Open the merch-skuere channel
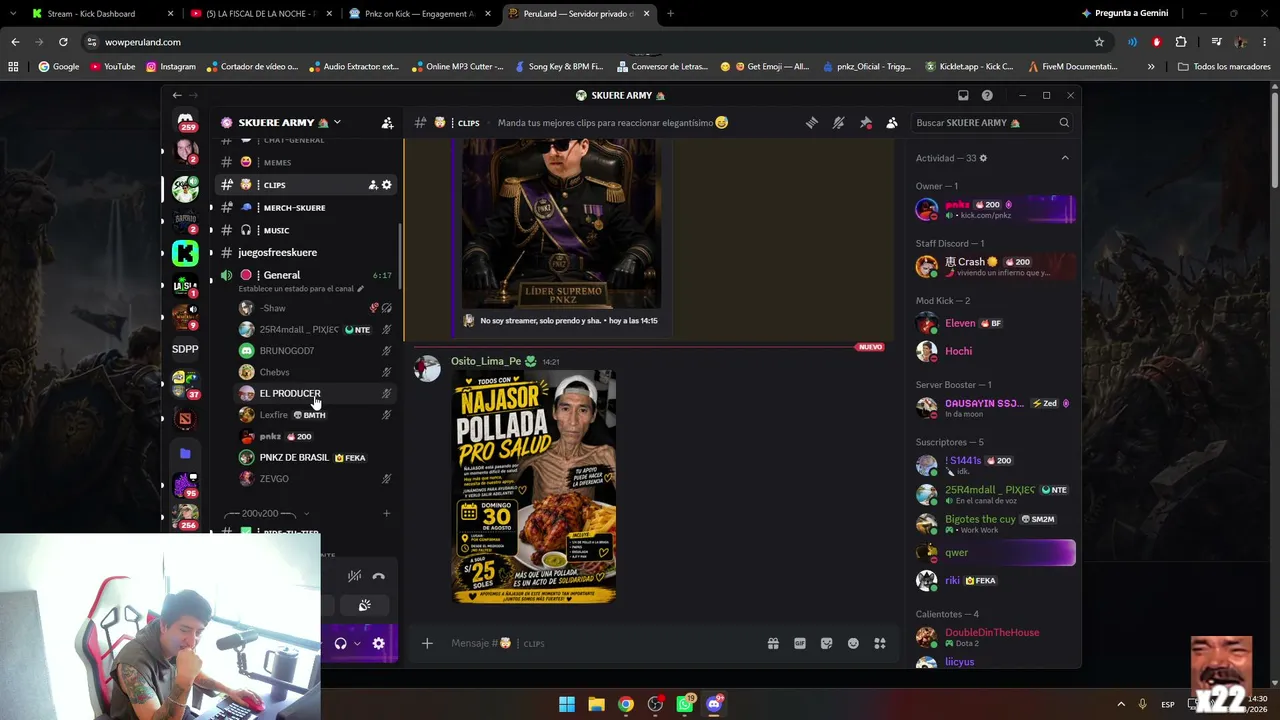This screenshot has width=1280, height=720. click(306, 207)
